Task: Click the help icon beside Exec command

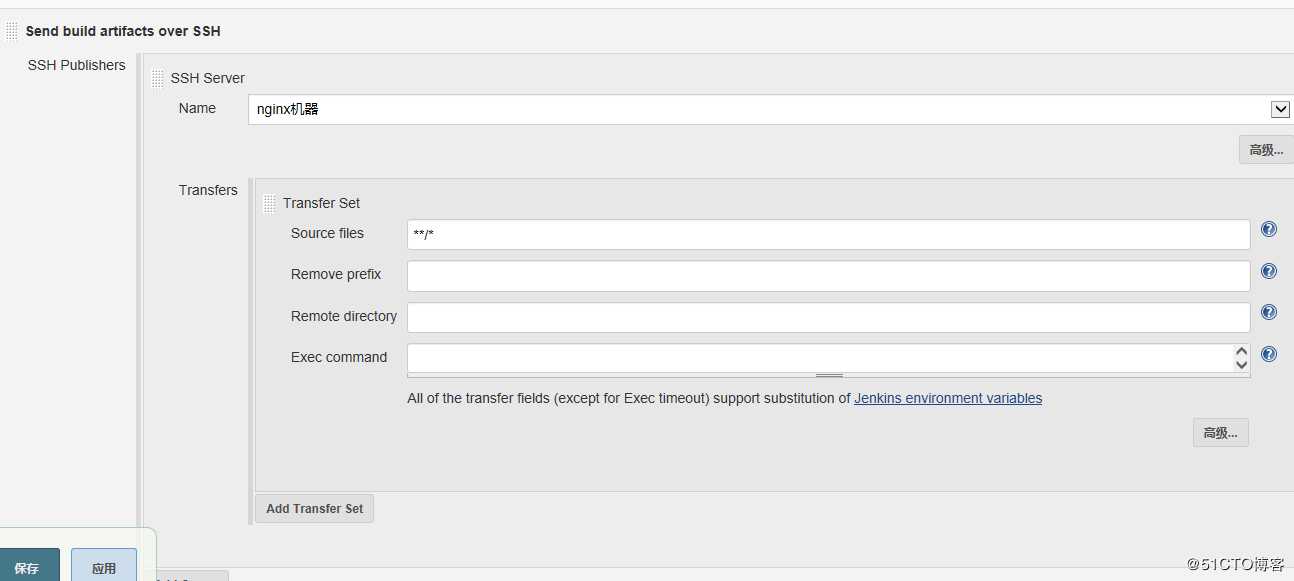Action: (1269, 354)
